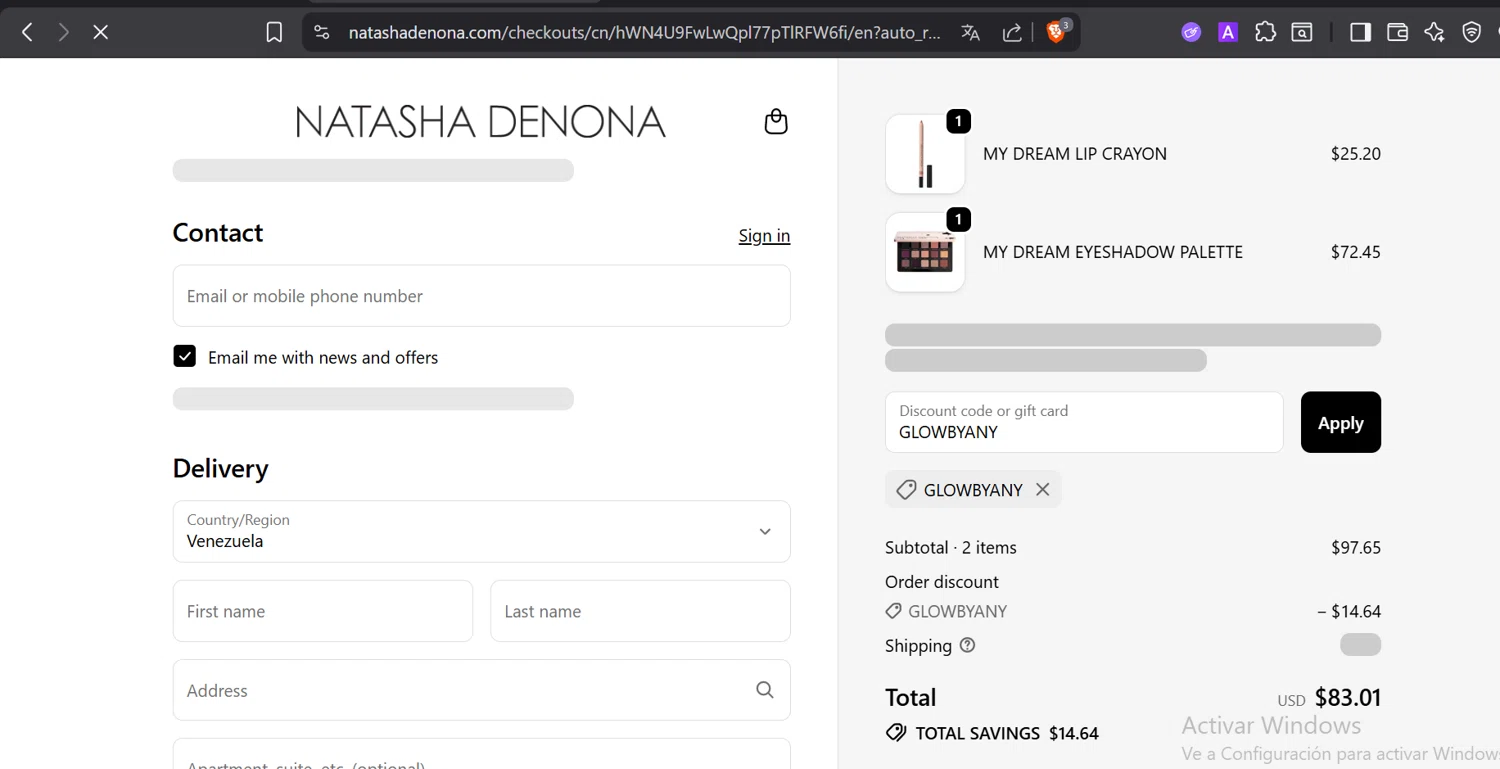Viewport: 1500px width, 769px height.
Task: Click the browser forward arrow
Action: pyautogui.click(x=64, y=32)
